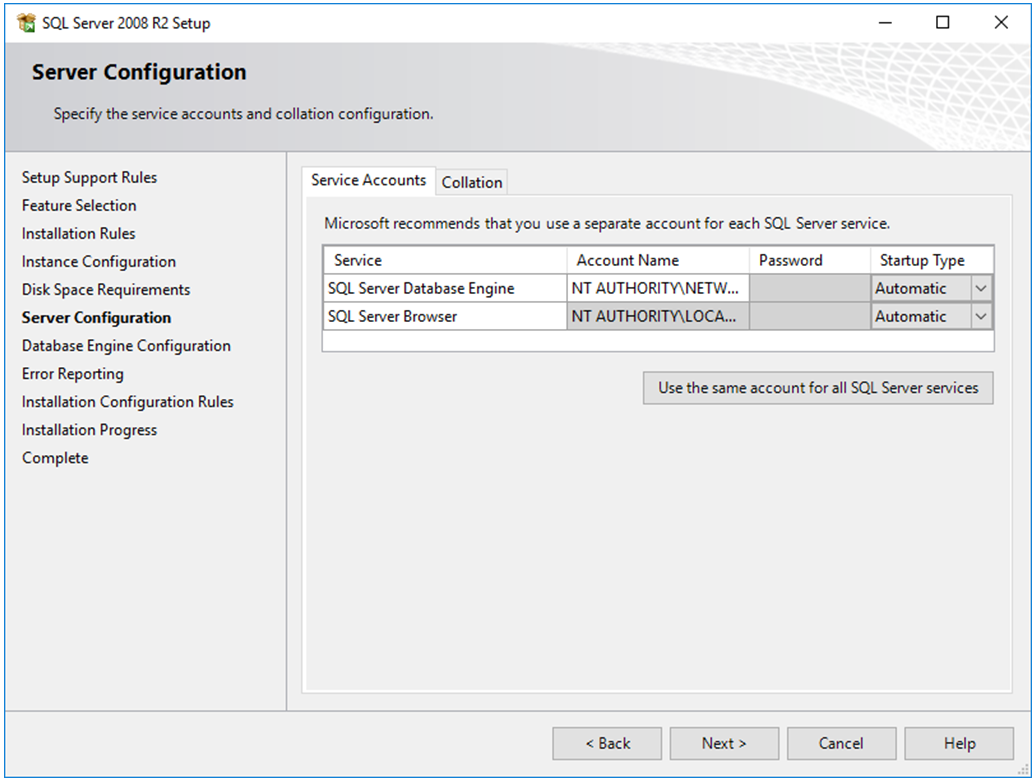The width and height of the screenshot is (1036, 781).
Task: Select Feature Selection step in sidebar
Action: click(x=79, y=205)
